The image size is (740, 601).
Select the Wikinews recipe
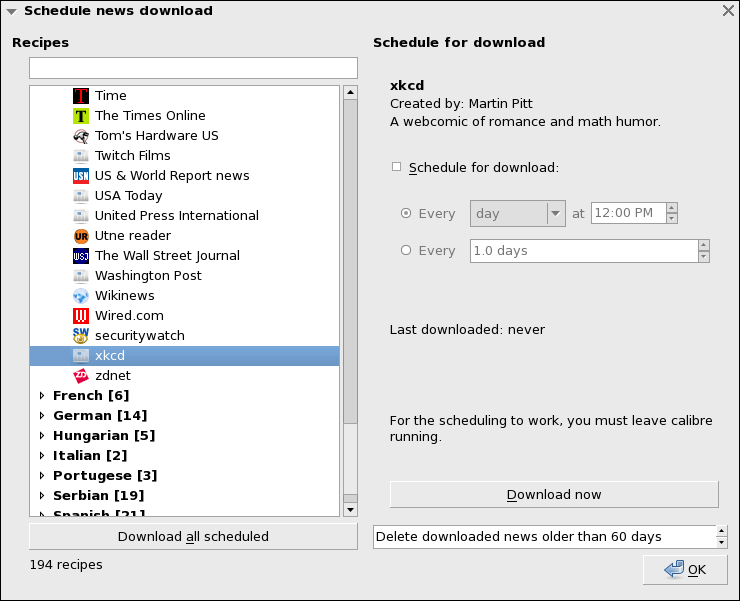tap(125, 296)
